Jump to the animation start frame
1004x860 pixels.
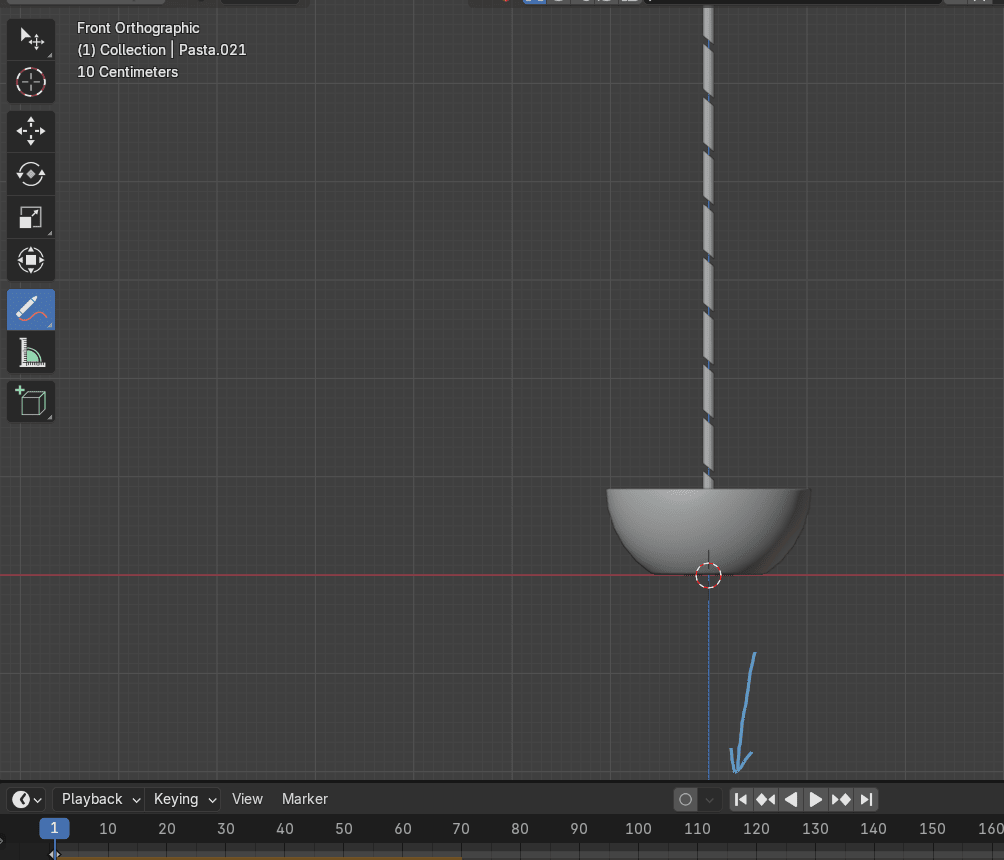click(x=741, y=799)
